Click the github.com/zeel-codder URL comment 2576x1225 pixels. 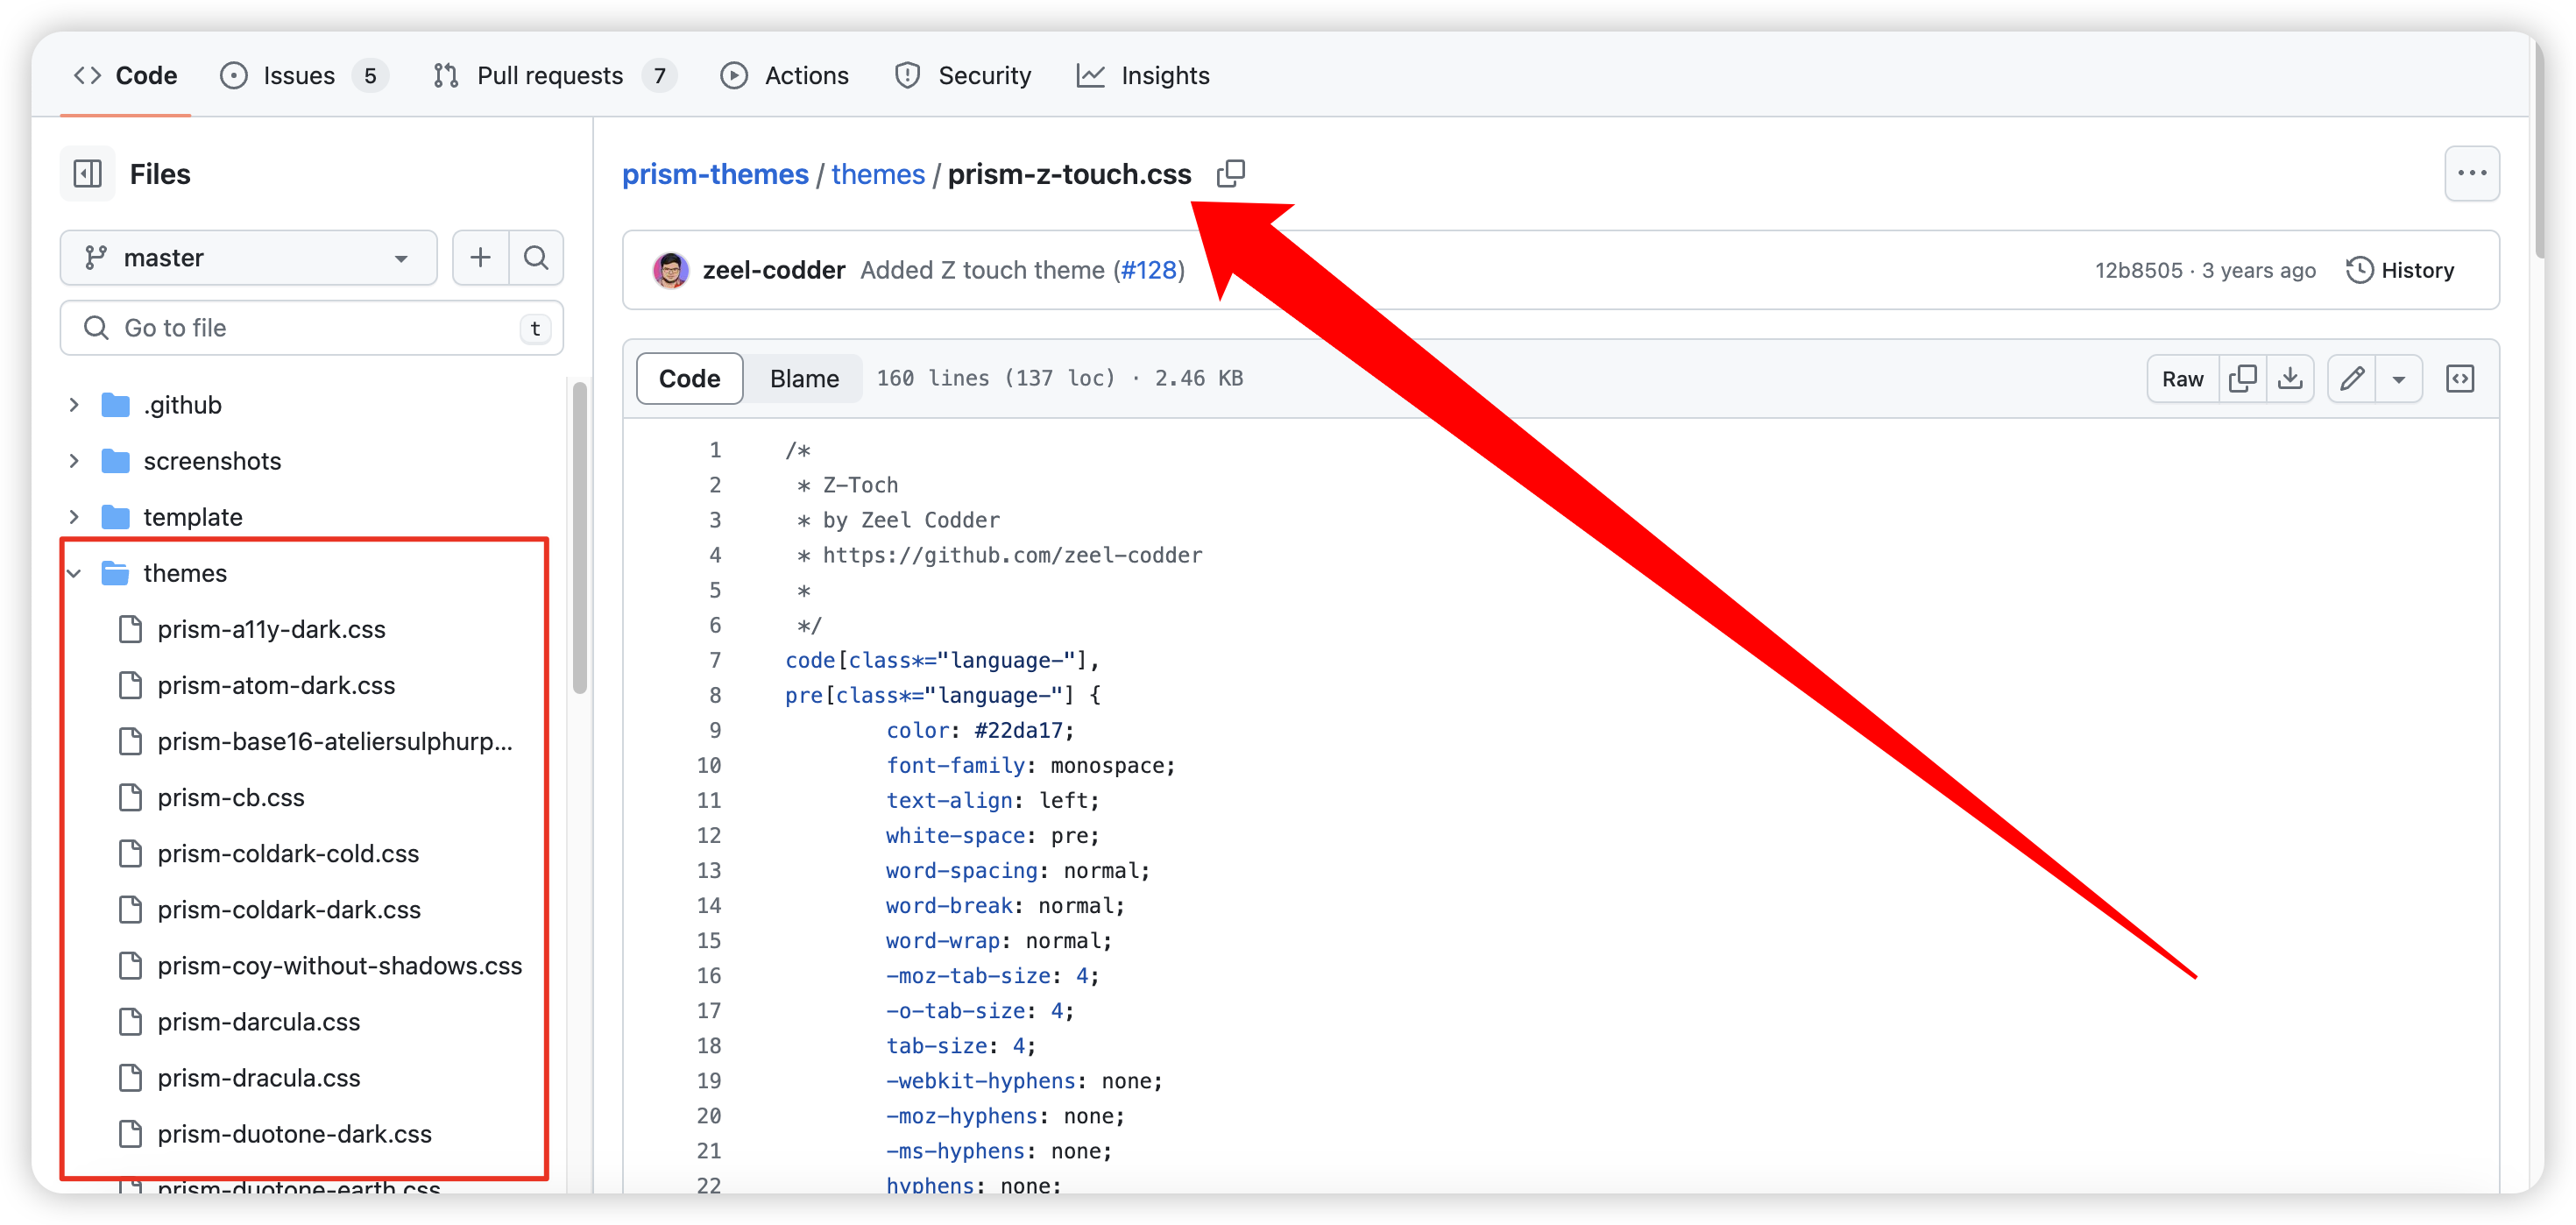(1012, 555)
